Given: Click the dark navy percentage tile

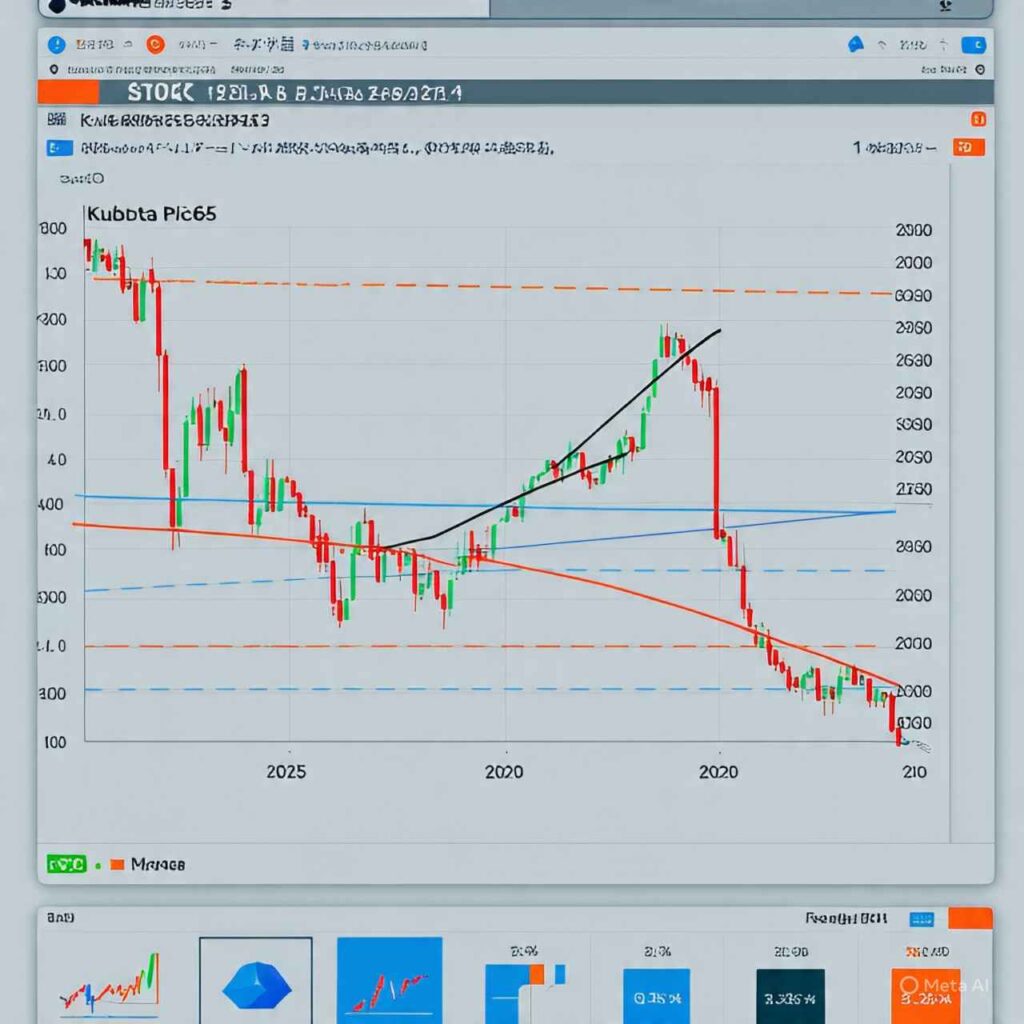Looking at the screenshot, I should (x=790, y=997).
